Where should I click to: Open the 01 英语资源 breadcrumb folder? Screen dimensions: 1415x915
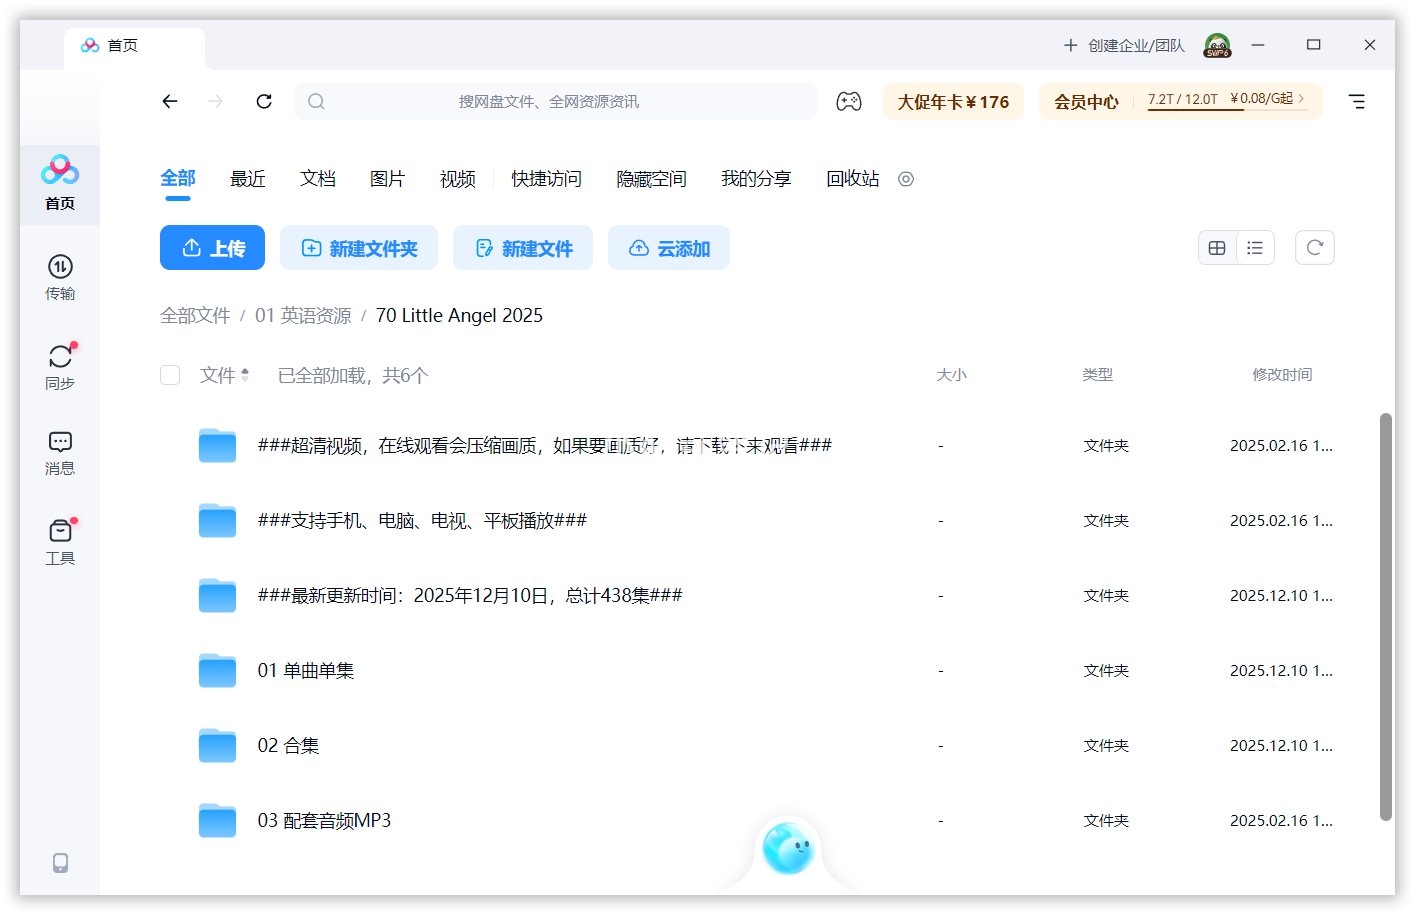click(305, 315)
